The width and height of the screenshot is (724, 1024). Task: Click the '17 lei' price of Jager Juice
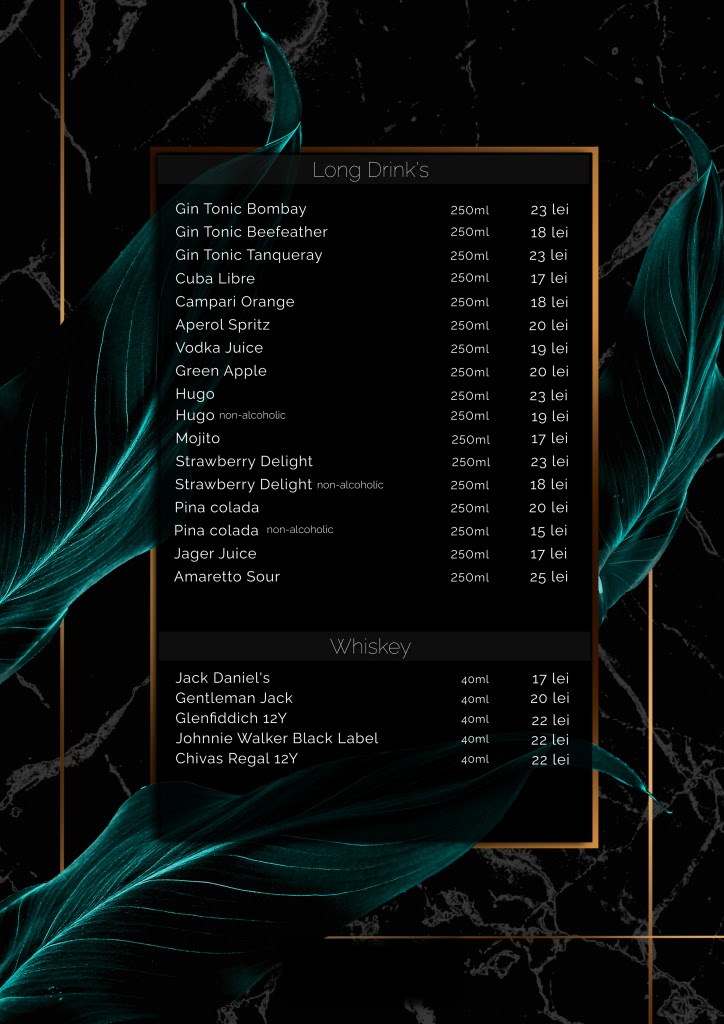tap(549, 554)
